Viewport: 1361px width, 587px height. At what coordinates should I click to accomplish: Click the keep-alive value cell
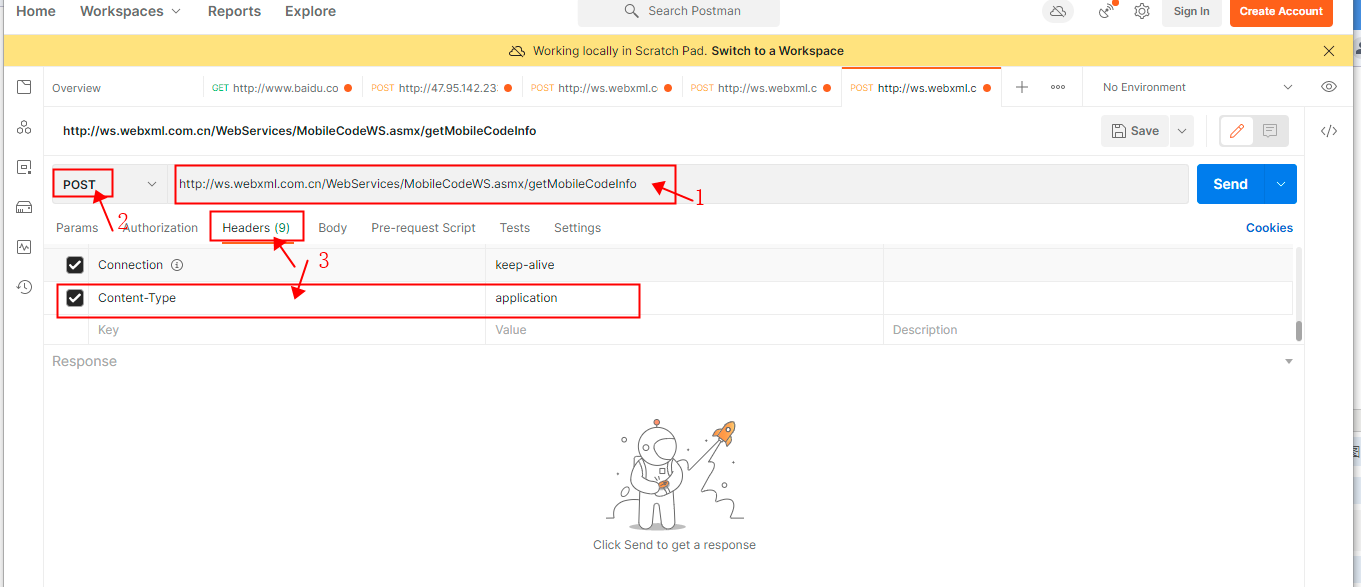[x=685, y=265]
